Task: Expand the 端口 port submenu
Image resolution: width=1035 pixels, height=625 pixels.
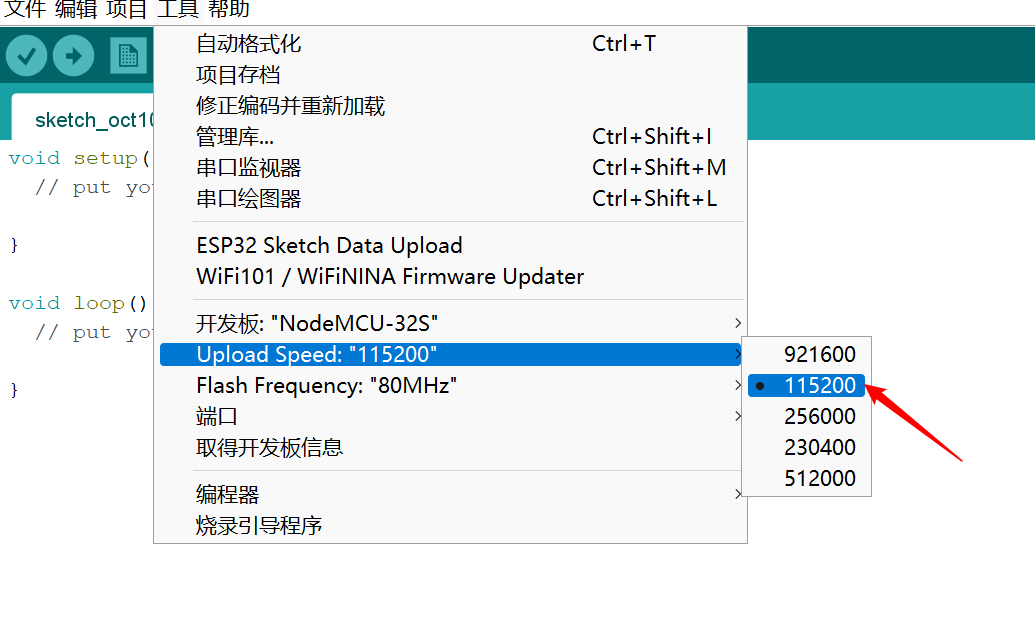Action: point(451,416)
